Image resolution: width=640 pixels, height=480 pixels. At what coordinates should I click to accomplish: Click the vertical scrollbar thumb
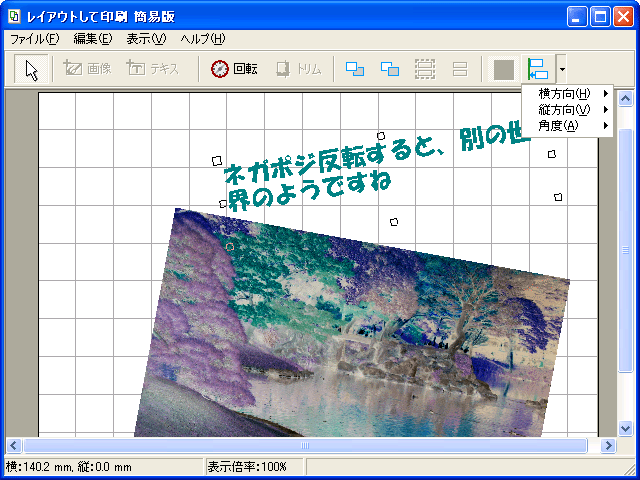tap(626, 250)
